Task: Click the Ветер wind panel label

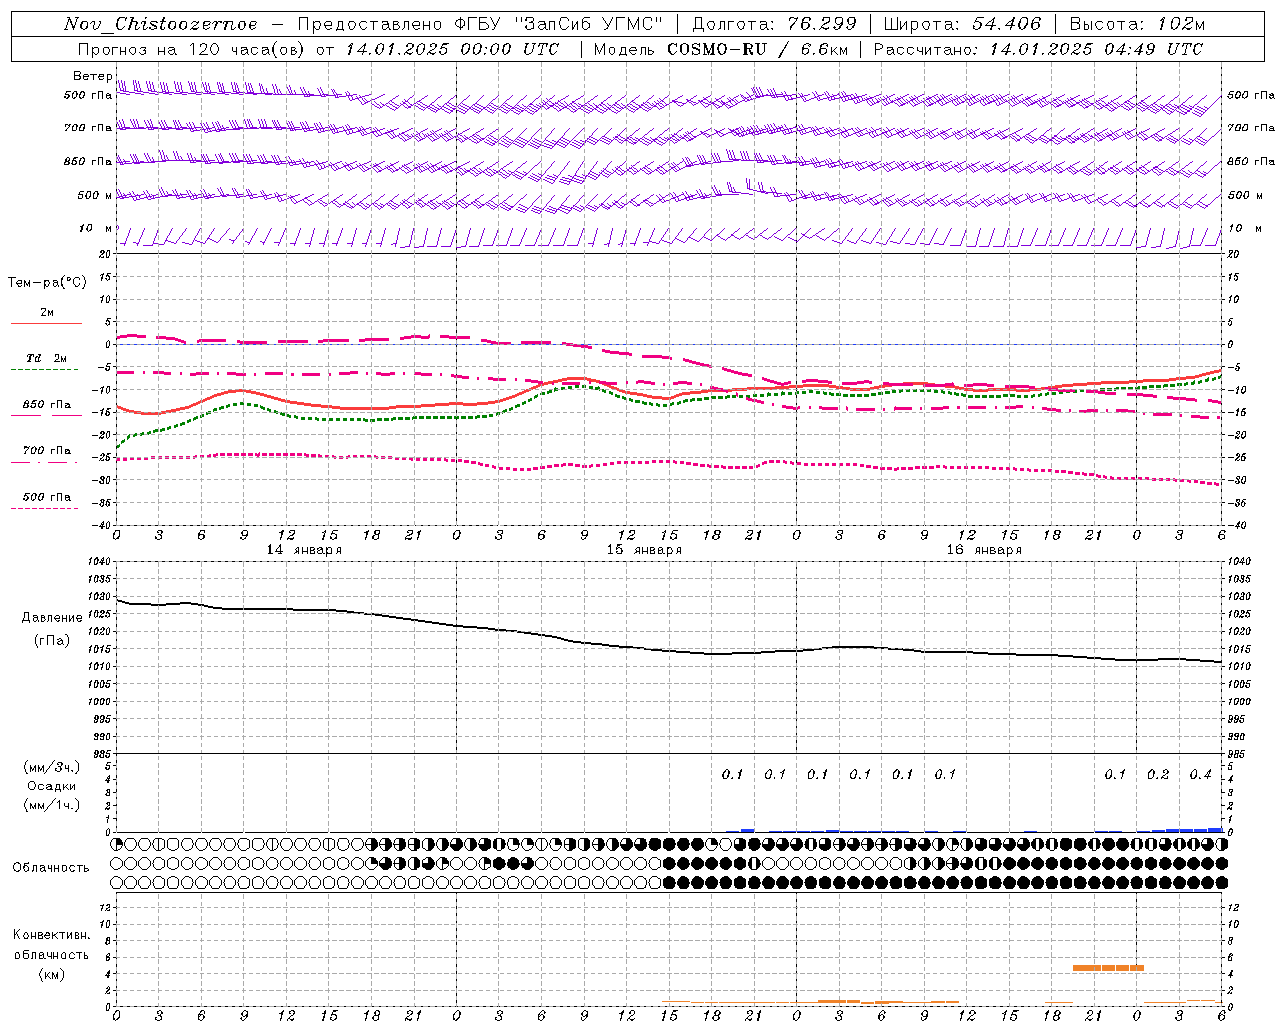Action: point(93,76)
